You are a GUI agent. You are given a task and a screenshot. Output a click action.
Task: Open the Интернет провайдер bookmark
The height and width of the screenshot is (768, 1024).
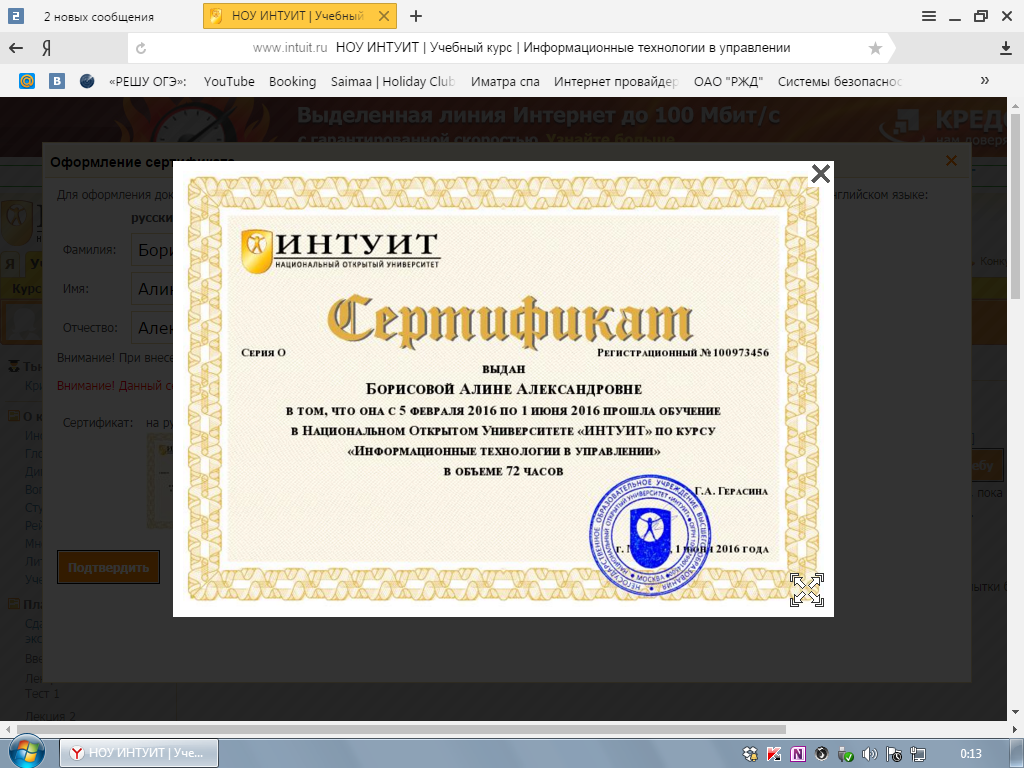tap(616, 82)
